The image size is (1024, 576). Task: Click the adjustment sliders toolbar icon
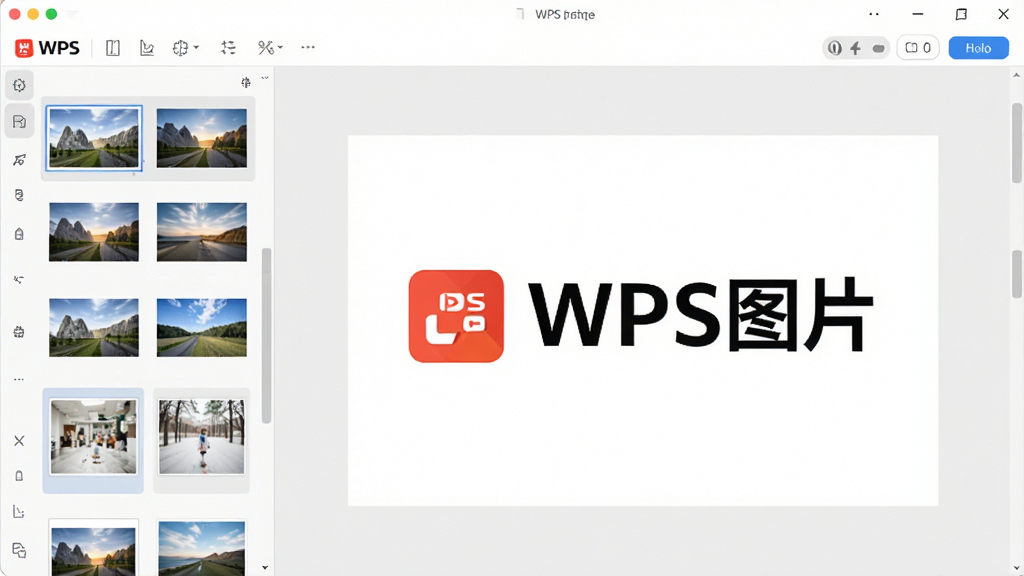pyautogui.click(x=228, y=47)
